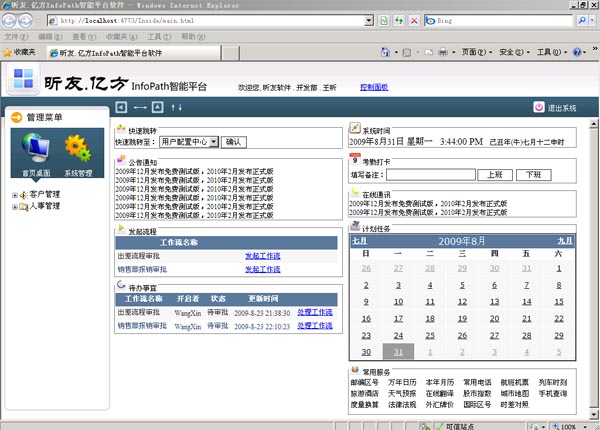The height and width of the screenshot is (430, 600).
Task: Open the 帮助 menu
Action: pyautogui.click(x=193, y=37)
